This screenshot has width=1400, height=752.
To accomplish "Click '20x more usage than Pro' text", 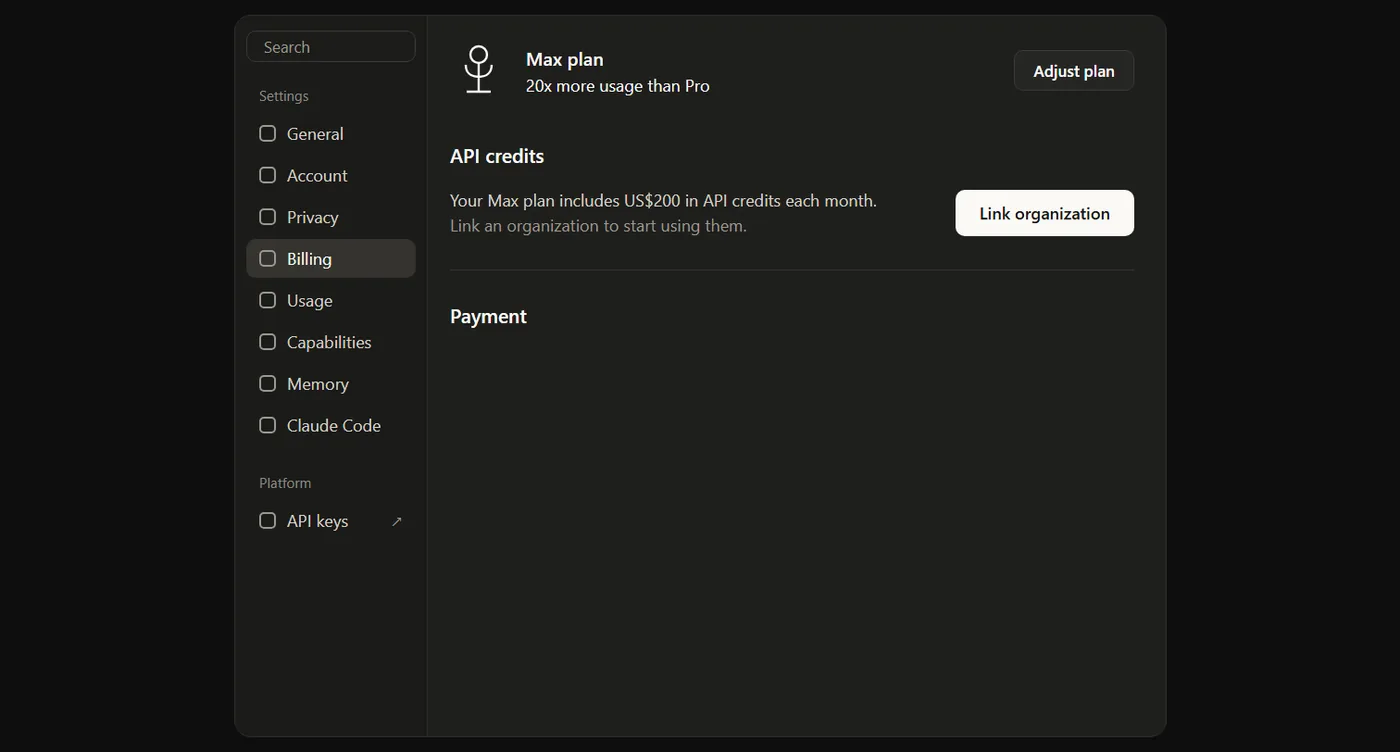I will pyautogui.click(x=618, y=86).
